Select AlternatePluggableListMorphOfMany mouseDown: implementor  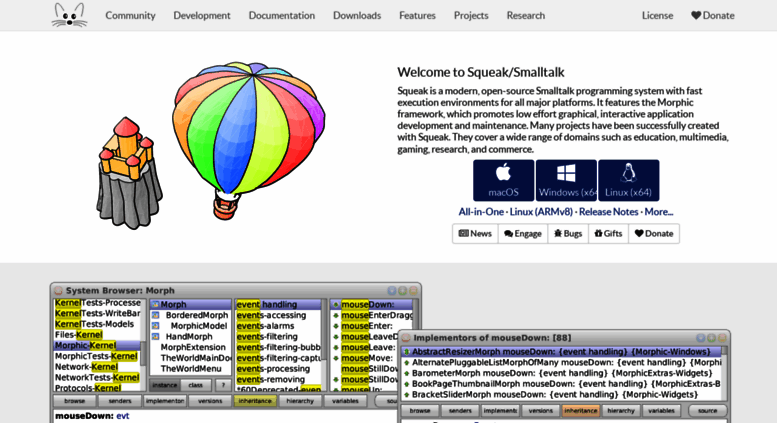pyautogui.click(x=561, y=363)
